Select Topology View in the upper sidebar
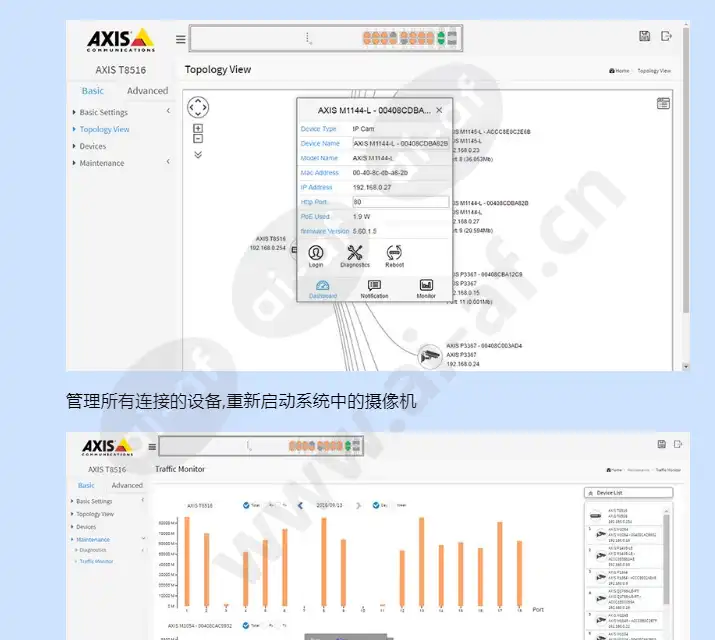 [x=104, y=129]
